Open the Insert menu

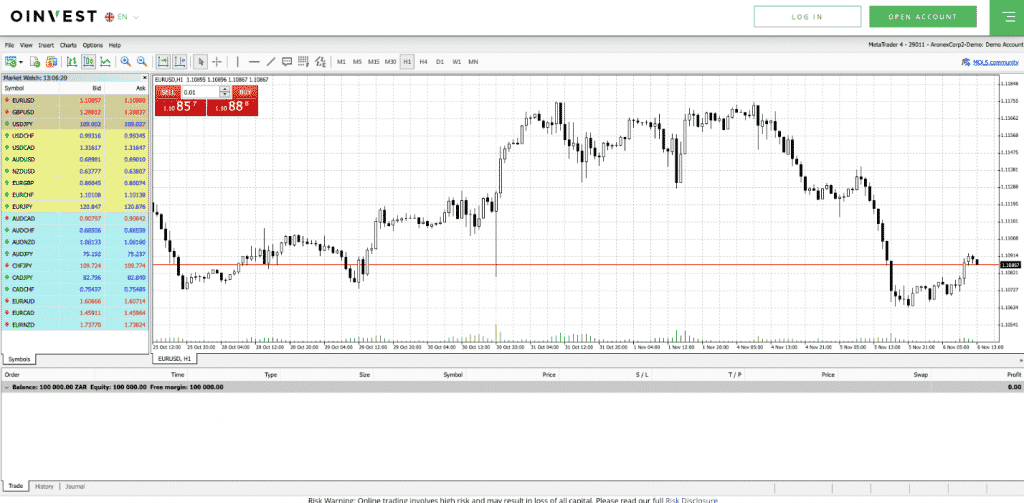pyautogui.click(x=46, y=45)
